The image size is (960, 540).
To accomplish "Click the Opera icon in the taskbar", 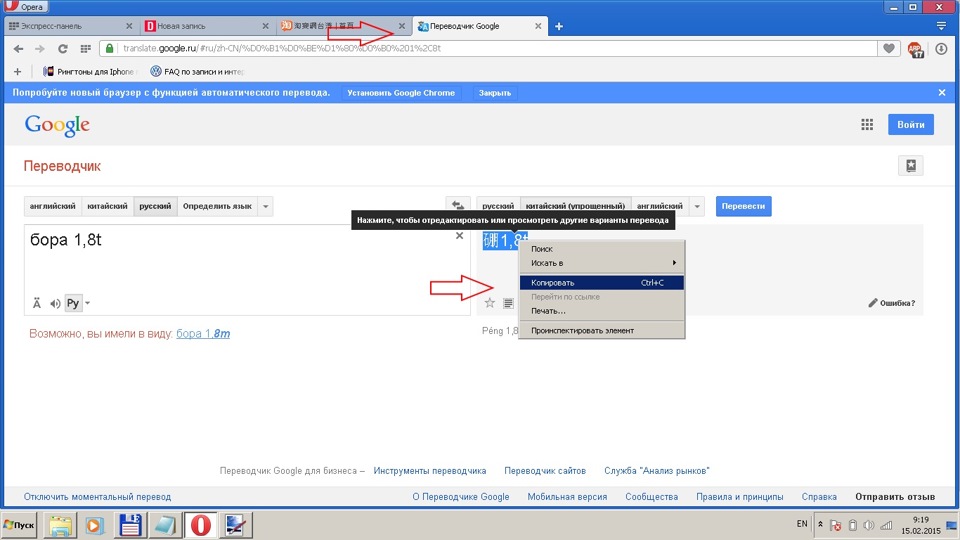I will 201,525.
